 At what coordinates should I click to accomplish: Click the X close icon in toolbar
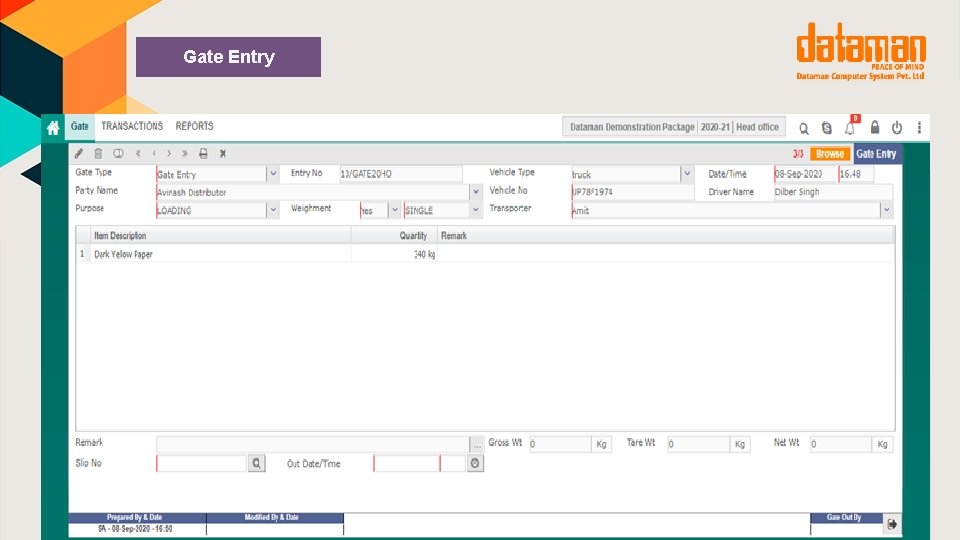(x=223, y=154)
